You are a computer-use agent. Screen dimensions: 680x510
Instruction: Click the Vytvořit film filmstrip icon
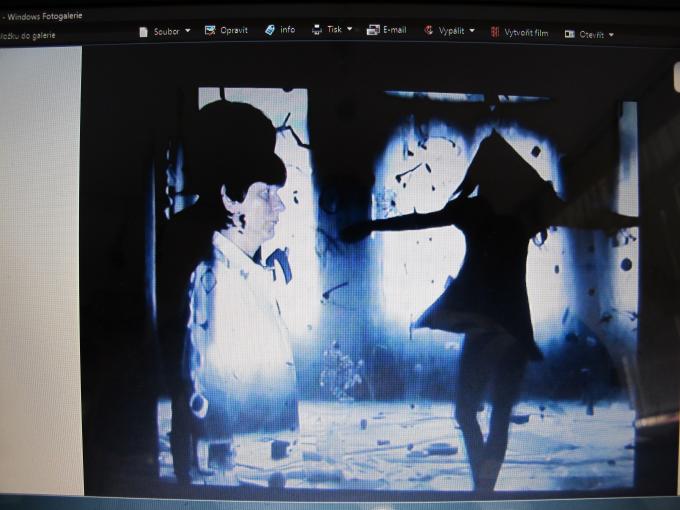click(495, 32)
